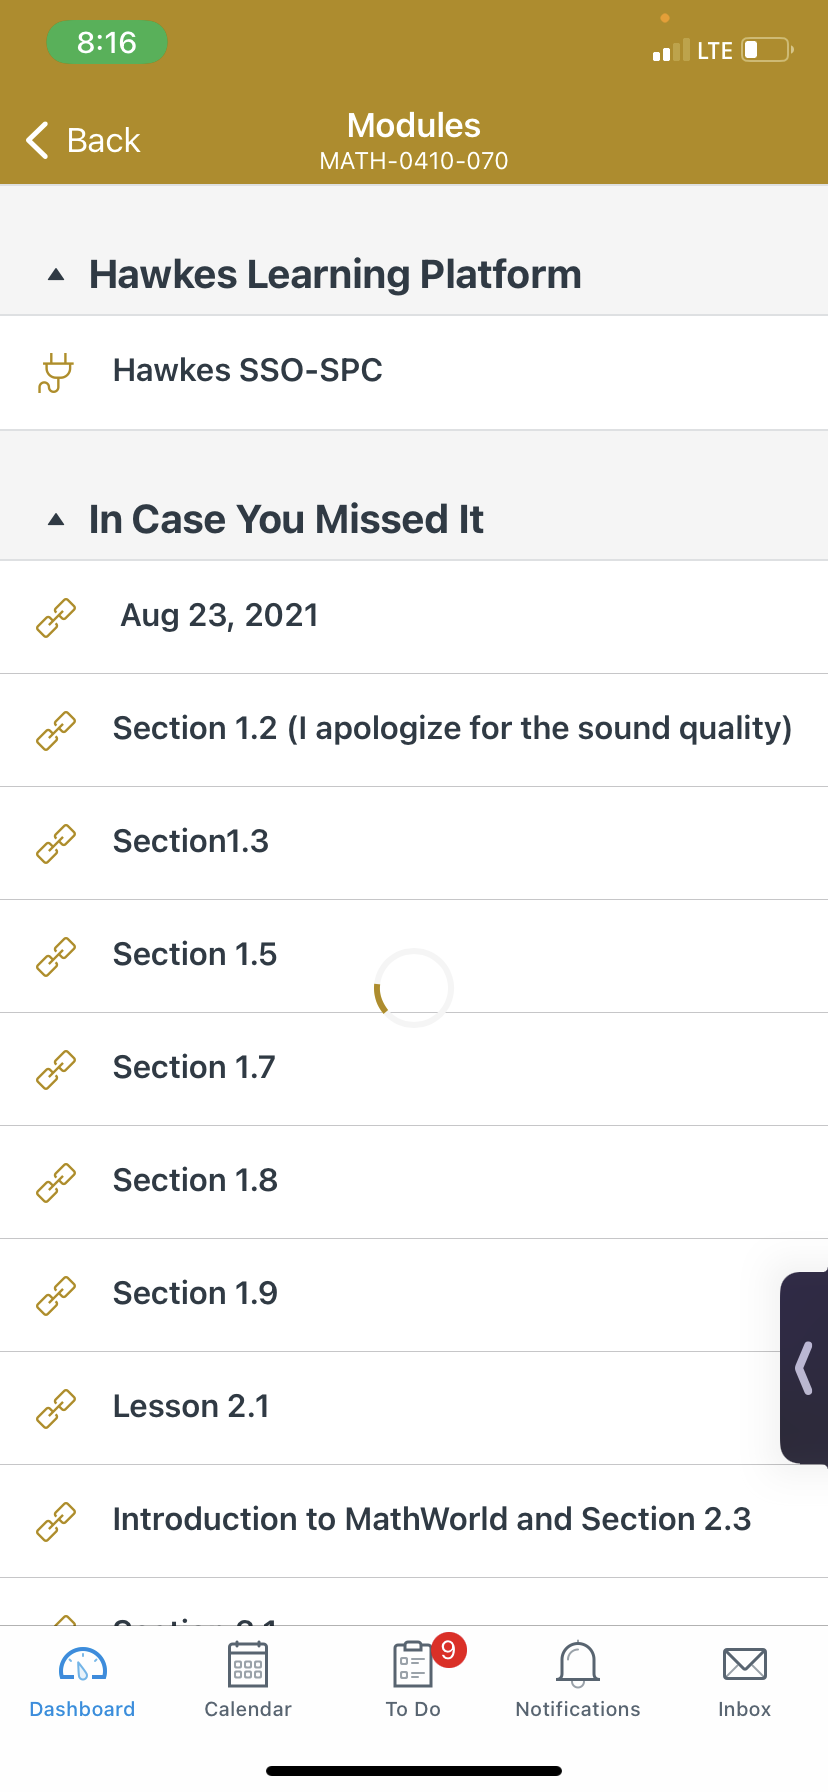The height and width of the screenshot is (1792, 828).
Task: Tap the chain icon beside Section 1.5
Action: click(56, 956)
